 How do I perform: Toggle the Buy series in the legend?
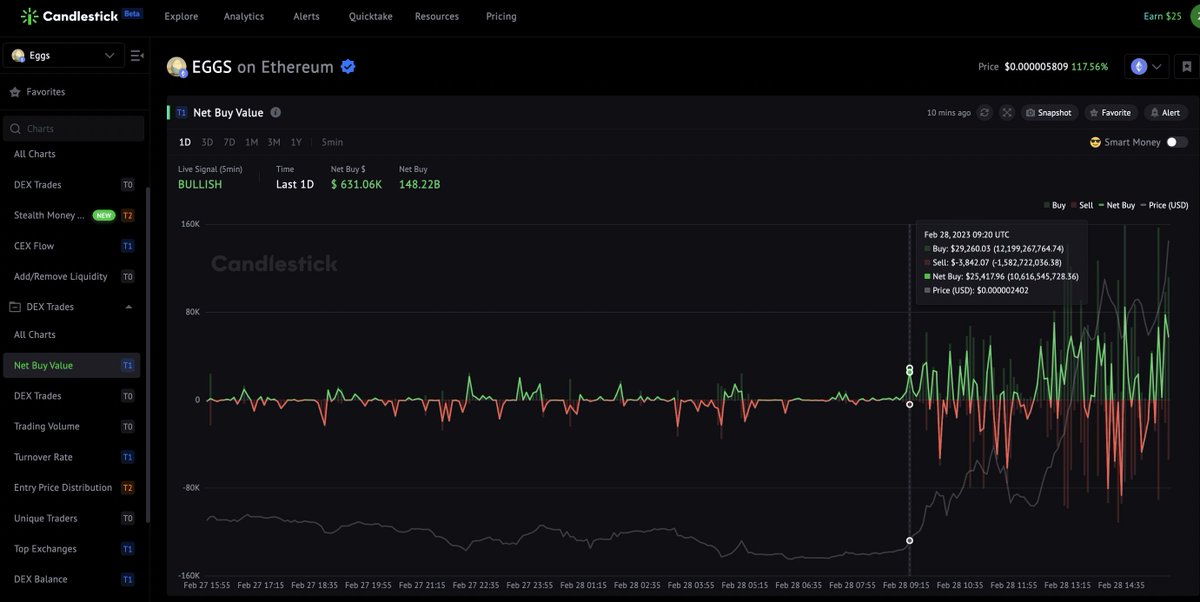coord(1055,205)
